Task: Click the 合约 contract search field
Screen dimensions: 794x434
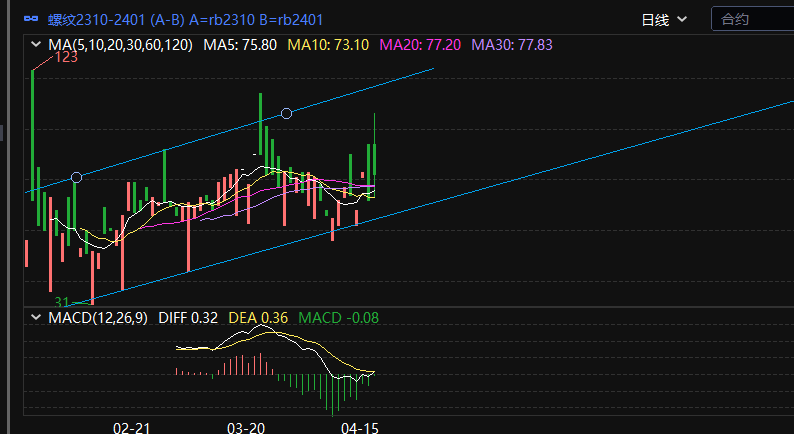Action: [x=750, y=19]
